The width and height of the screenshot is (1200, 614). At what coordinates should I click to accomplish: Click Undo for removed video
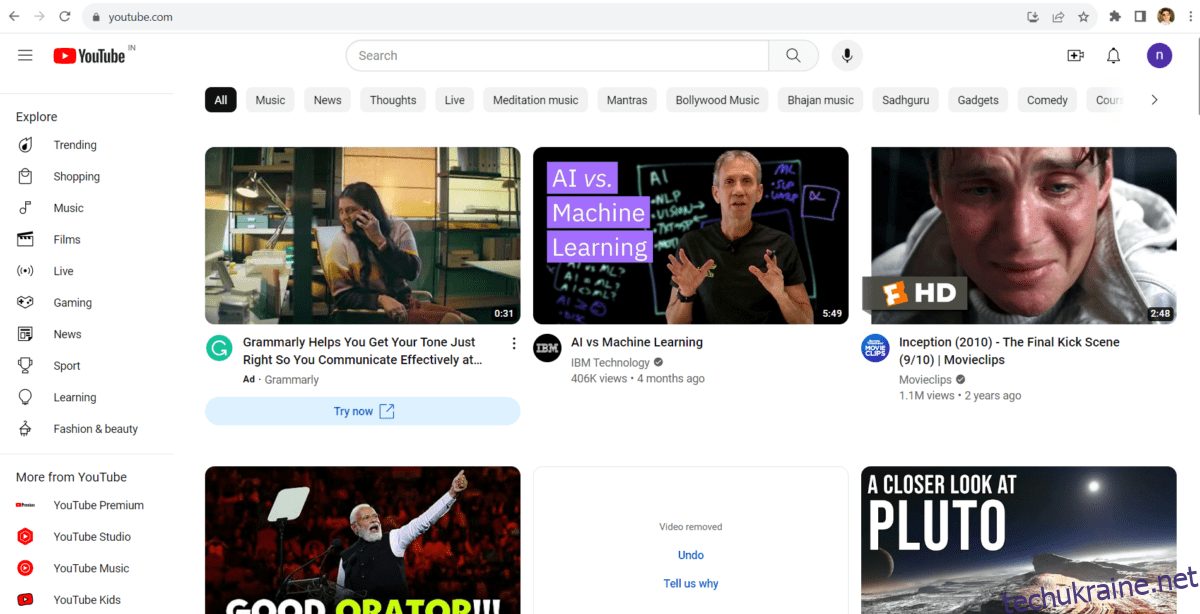click(x=691, y=555)
